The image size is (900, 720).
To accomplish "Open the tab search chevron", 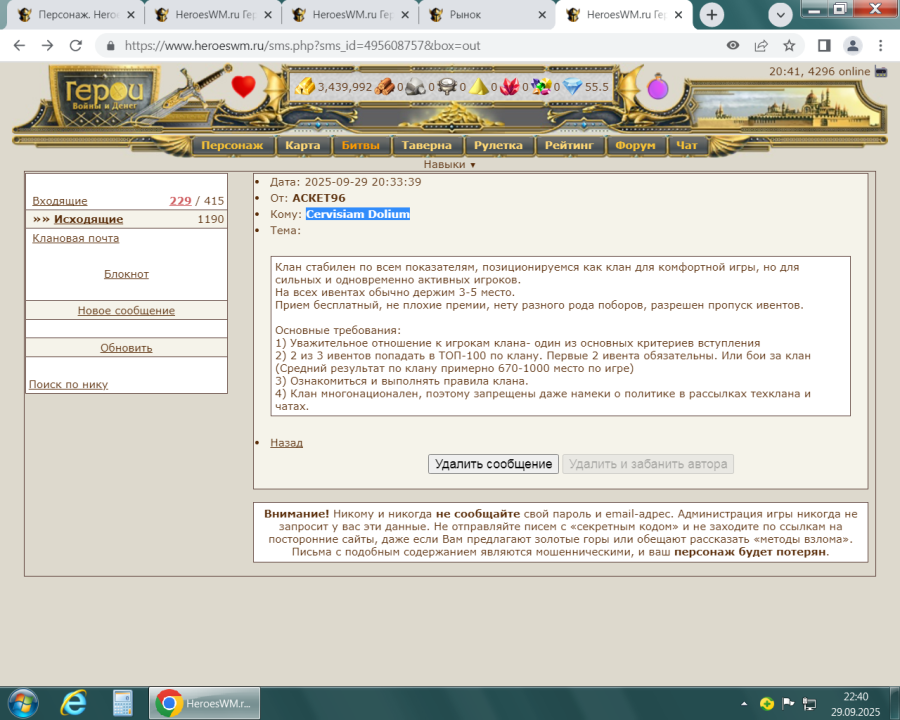I will (x=779, y=15).
